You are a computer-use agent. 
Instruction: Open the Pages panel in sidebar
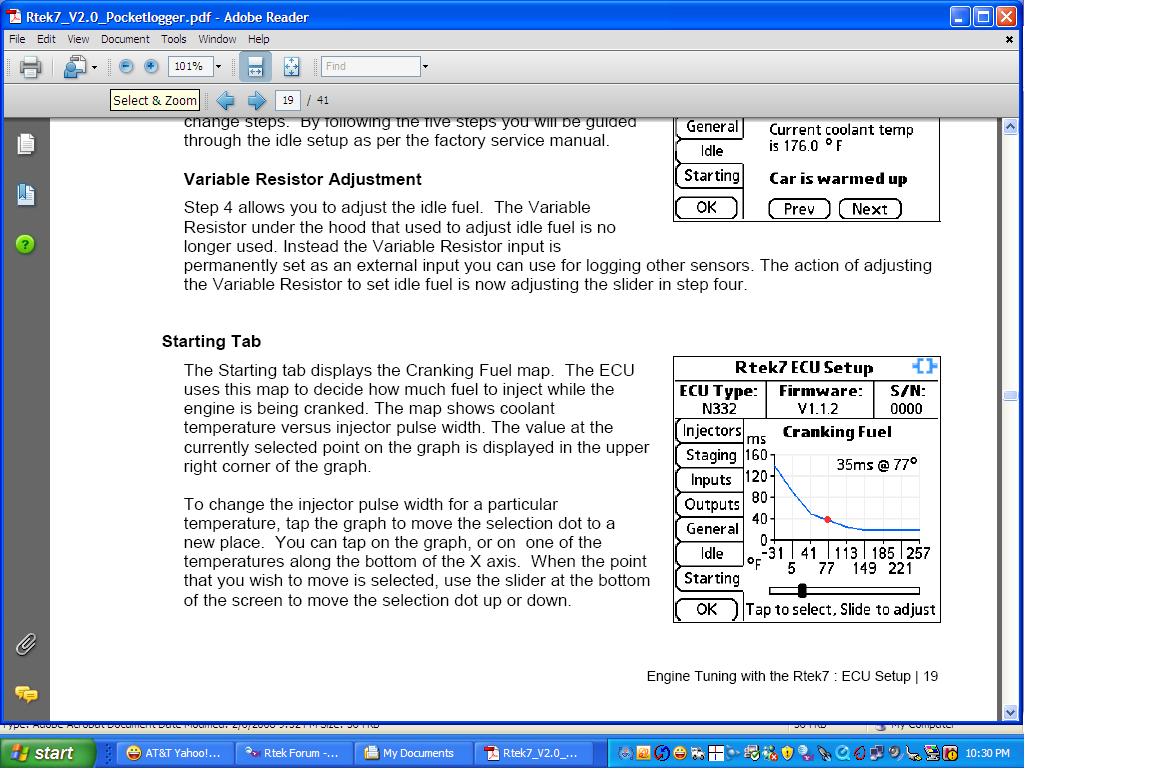pos(26,144)
